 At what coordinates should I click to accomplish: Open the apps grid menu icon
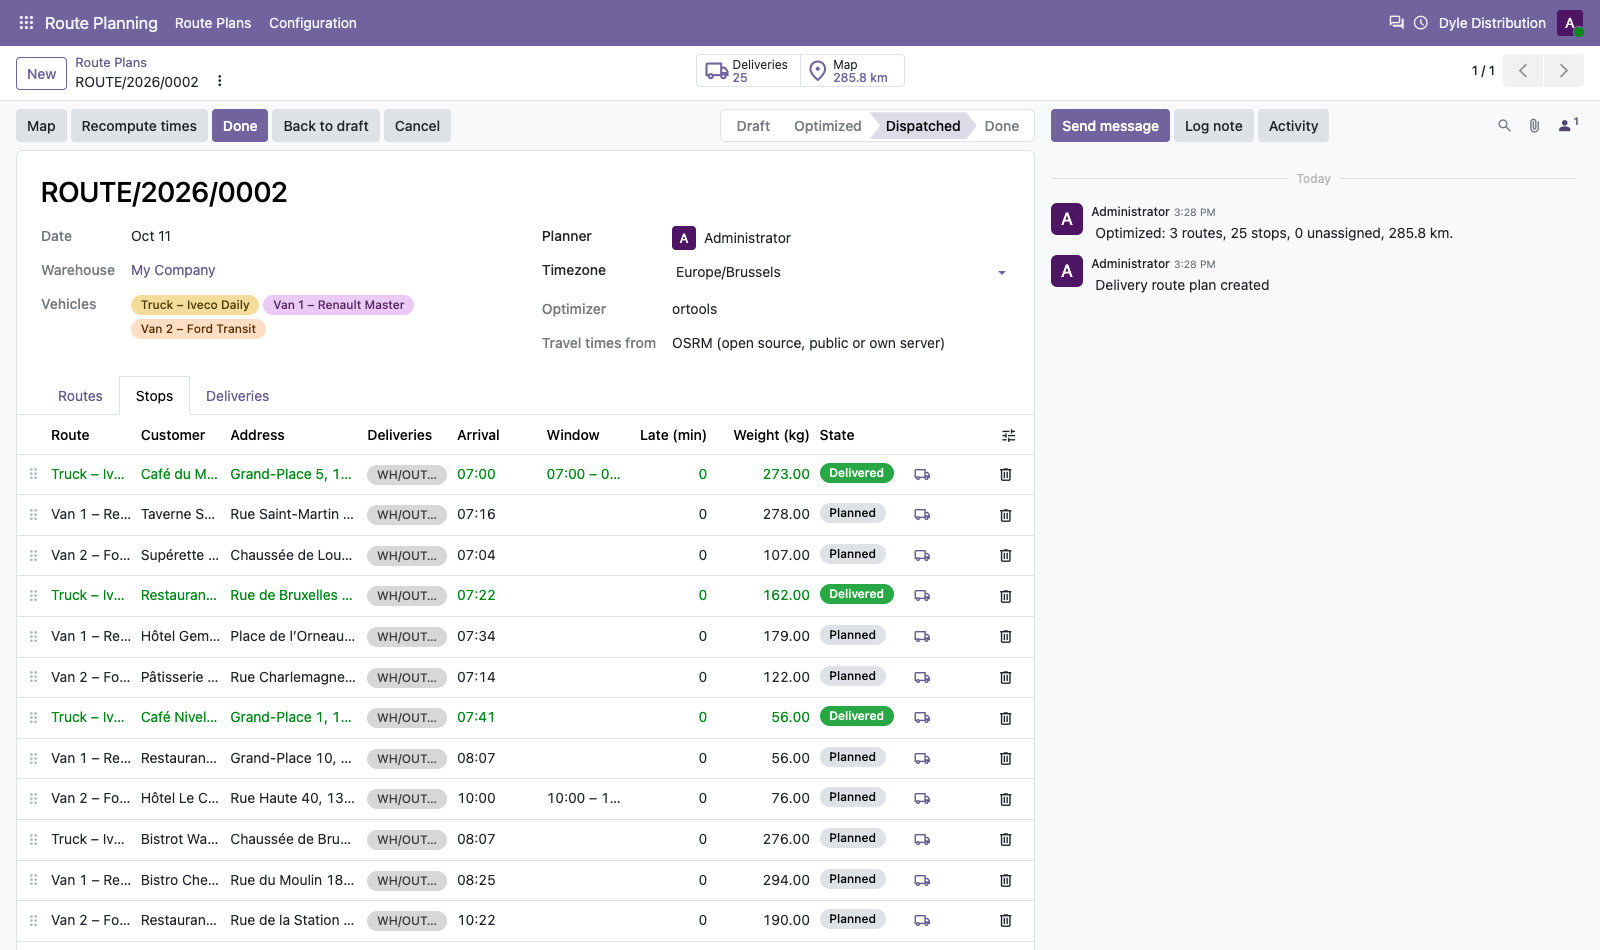(26, 22)
